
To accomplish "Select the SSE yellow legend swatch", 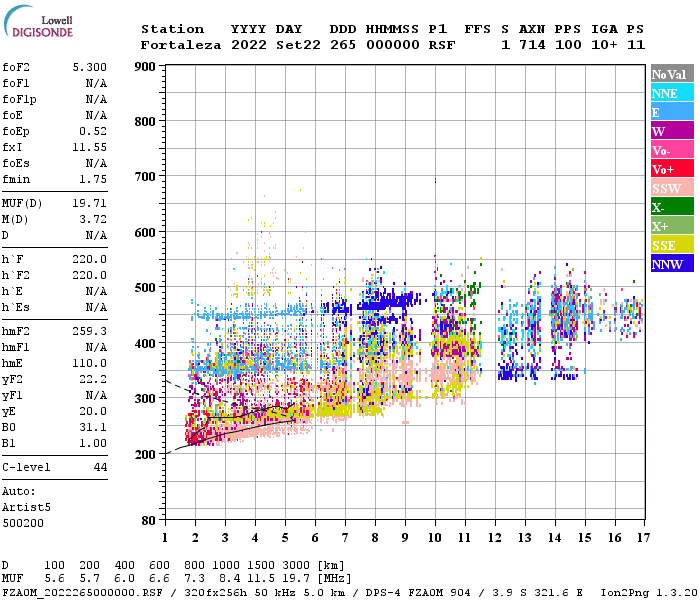I will tap(672, 245).
